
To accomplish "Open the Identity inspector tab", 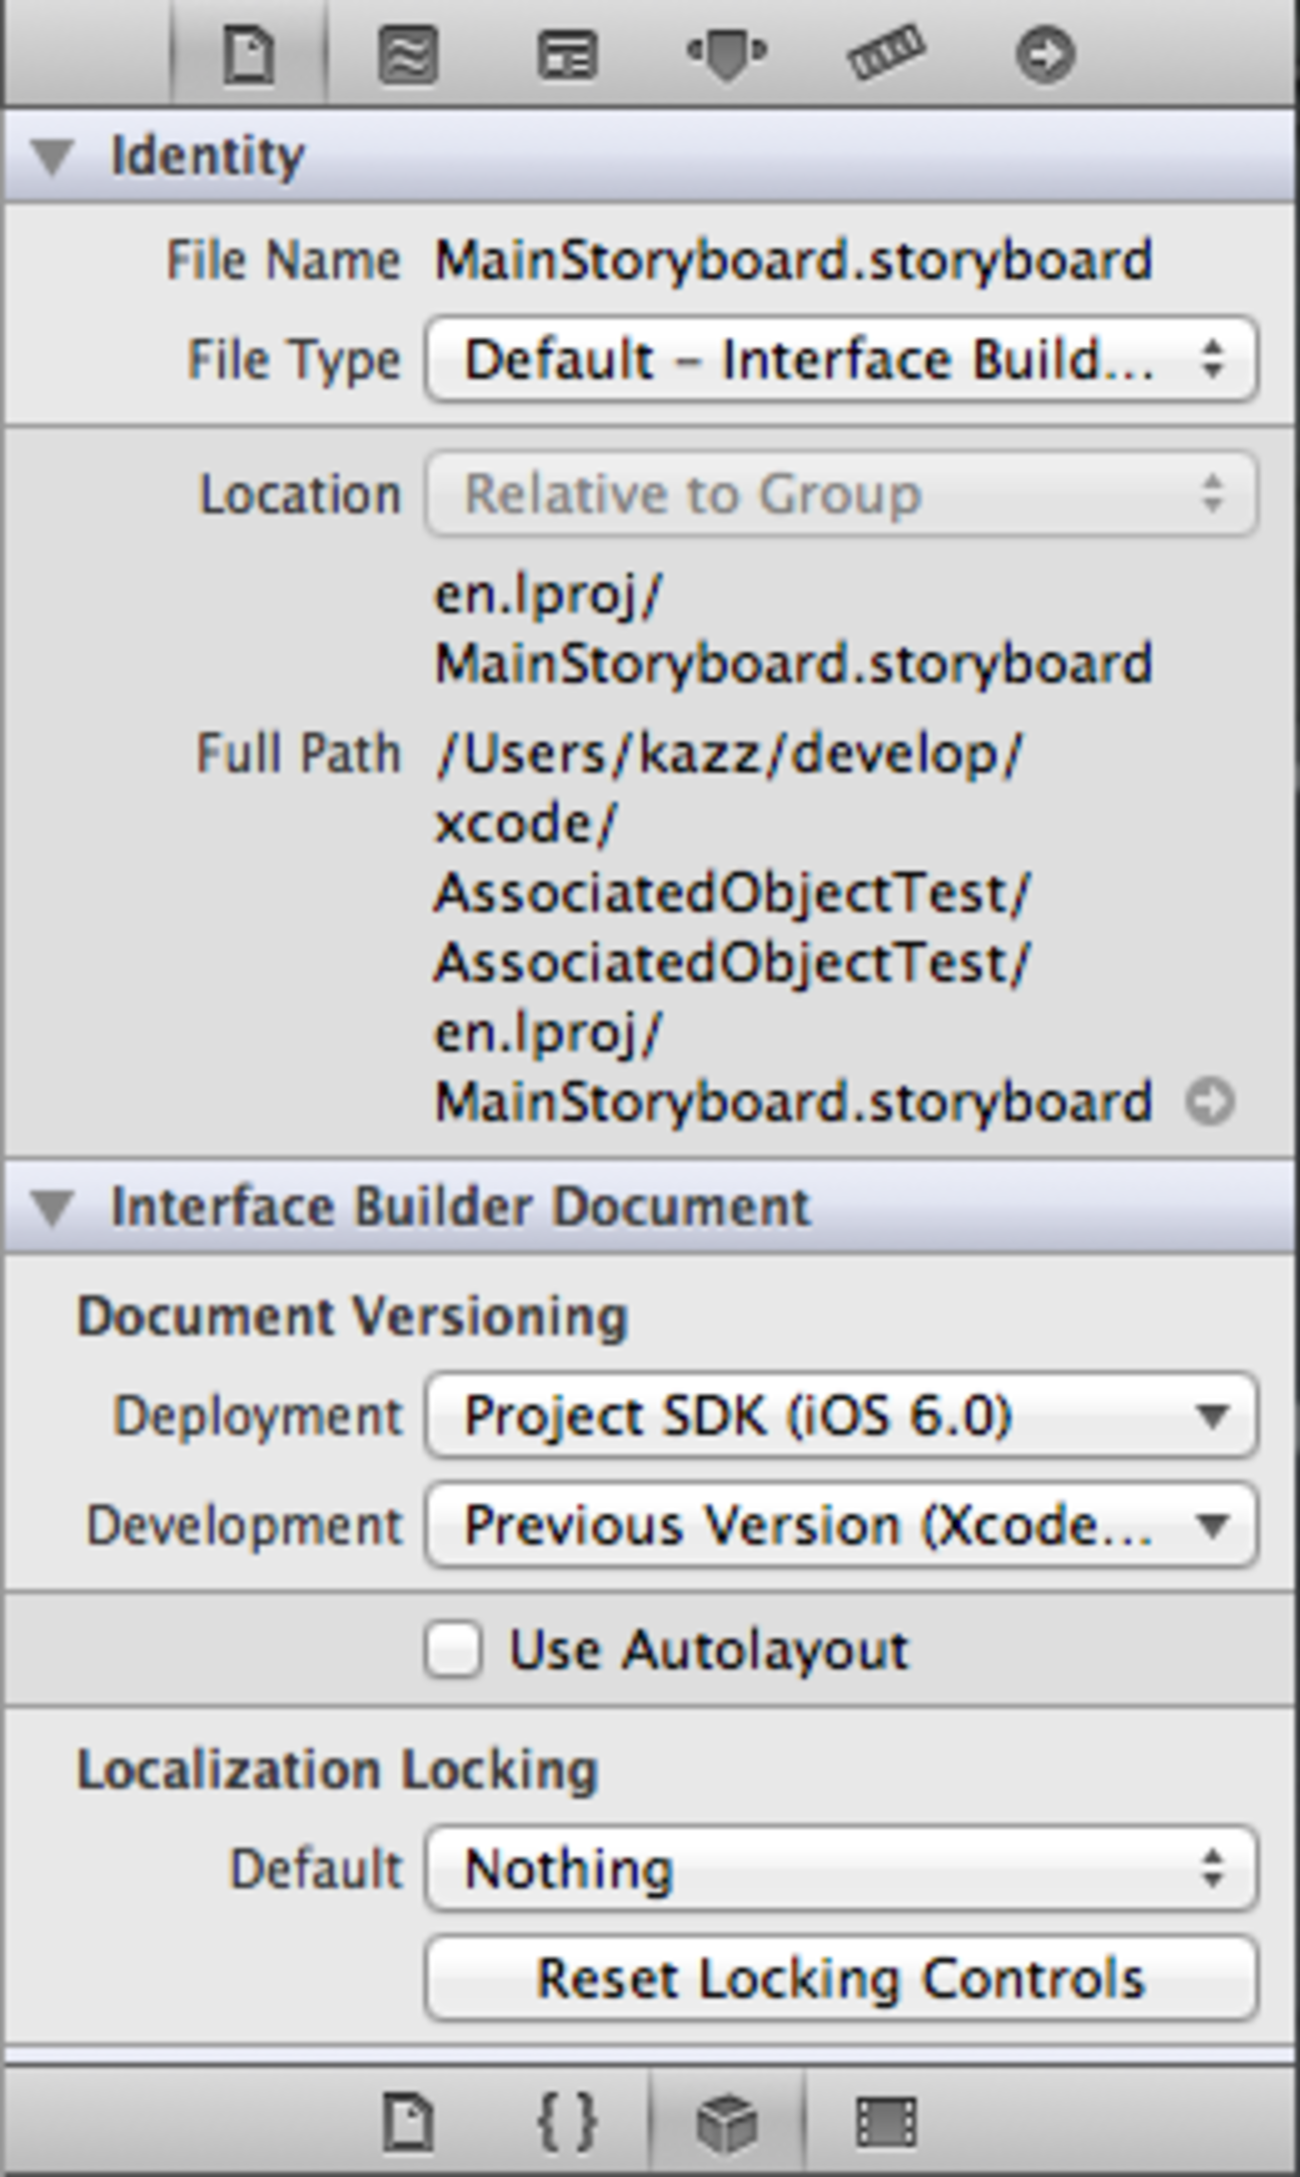I will tap(567, 54).
